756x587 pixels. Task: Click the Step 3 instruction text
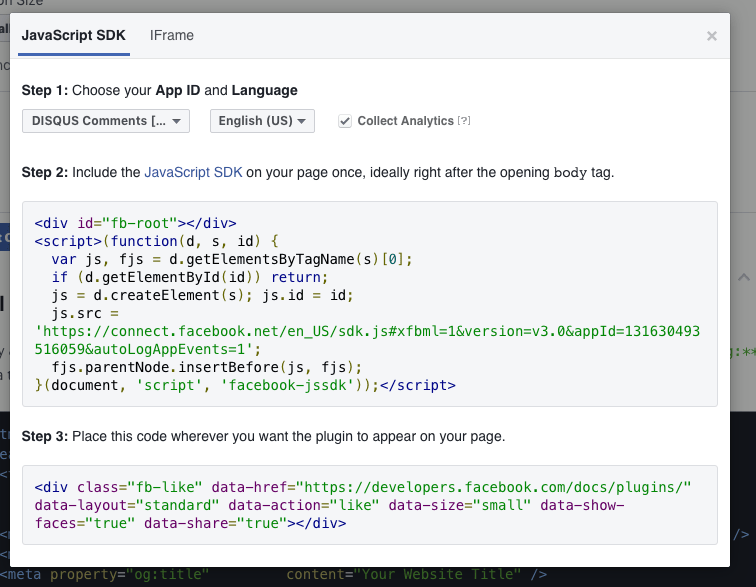click(x=263, y=436)
